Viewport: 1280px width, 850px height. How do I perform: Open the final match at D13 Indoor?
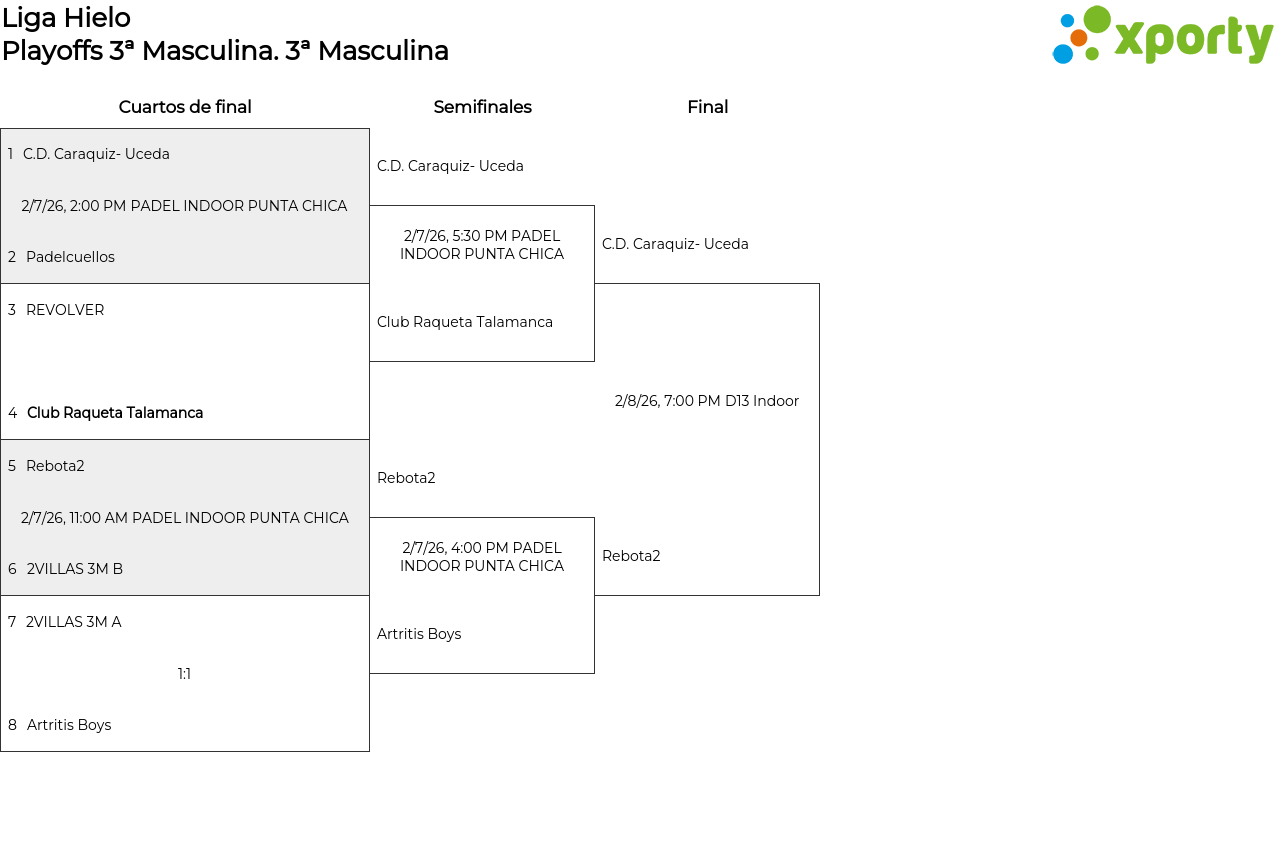tap(707, 401)
